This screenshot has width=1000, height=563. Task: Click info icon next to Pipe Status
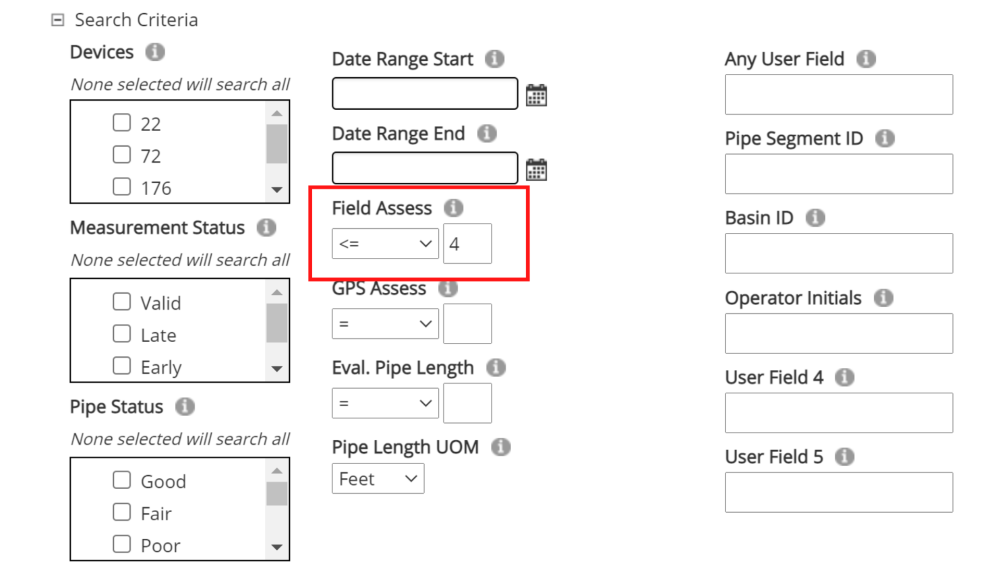click(x=184, y=407)
